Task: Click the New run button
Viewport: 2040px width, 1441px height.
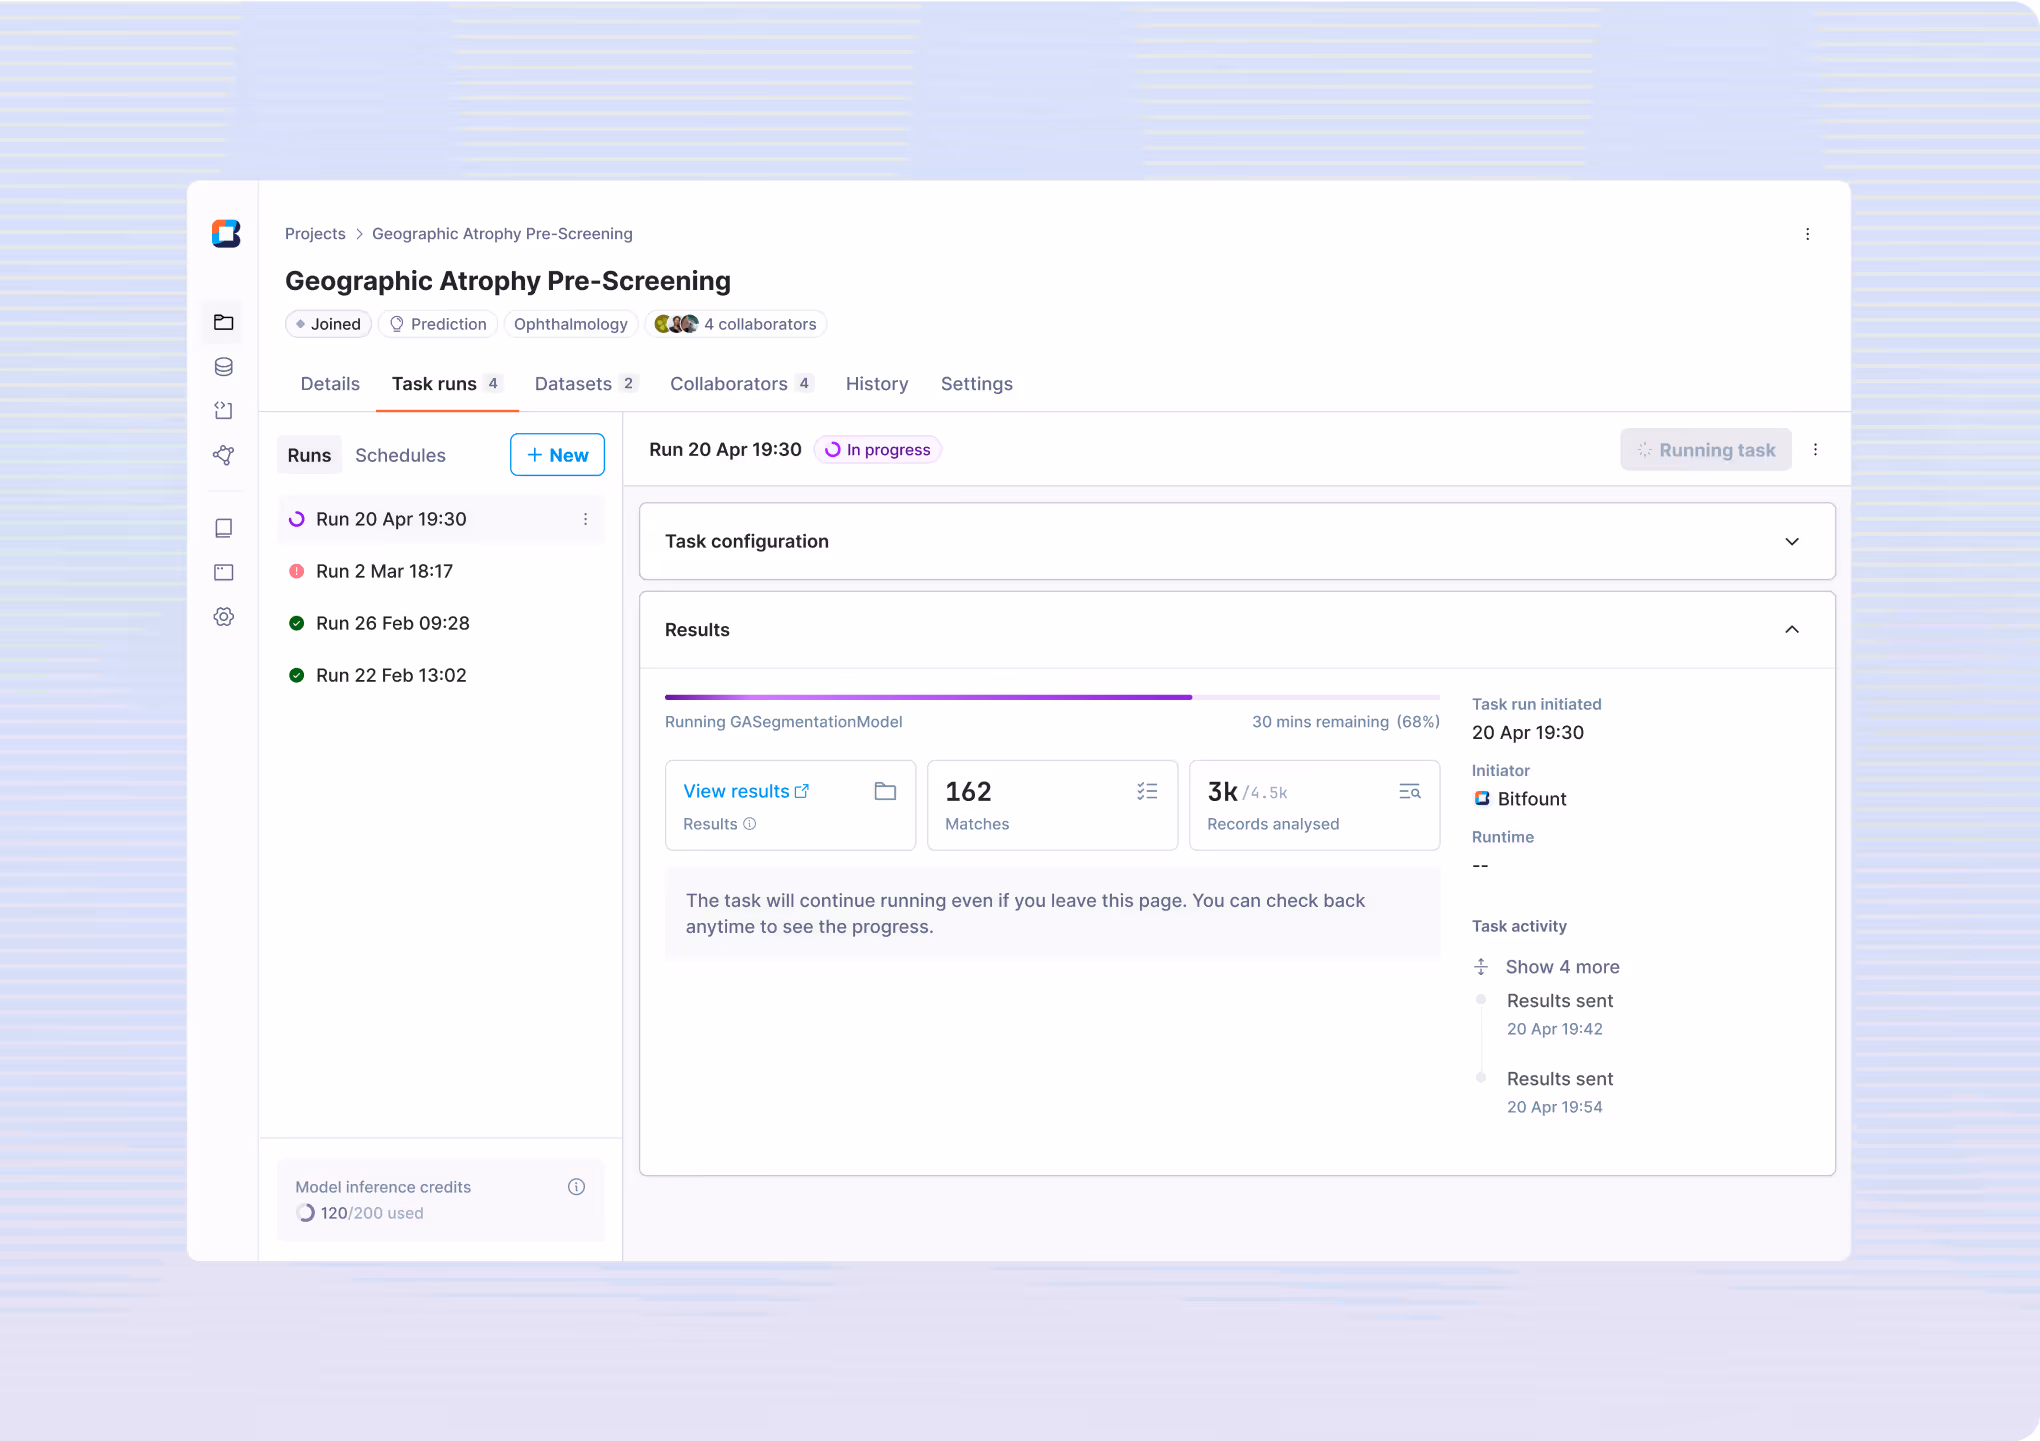Action: (557, 455)
